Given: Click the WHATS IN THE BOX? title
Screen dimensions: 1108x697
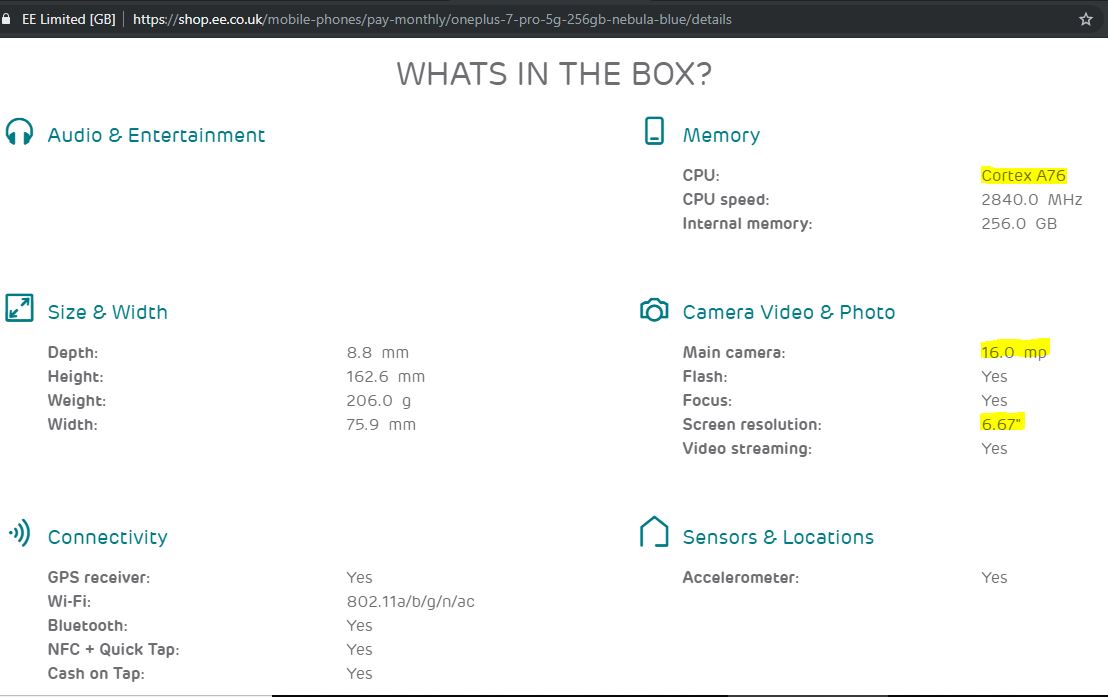Looking at the screenshot, I should [554, 74].
